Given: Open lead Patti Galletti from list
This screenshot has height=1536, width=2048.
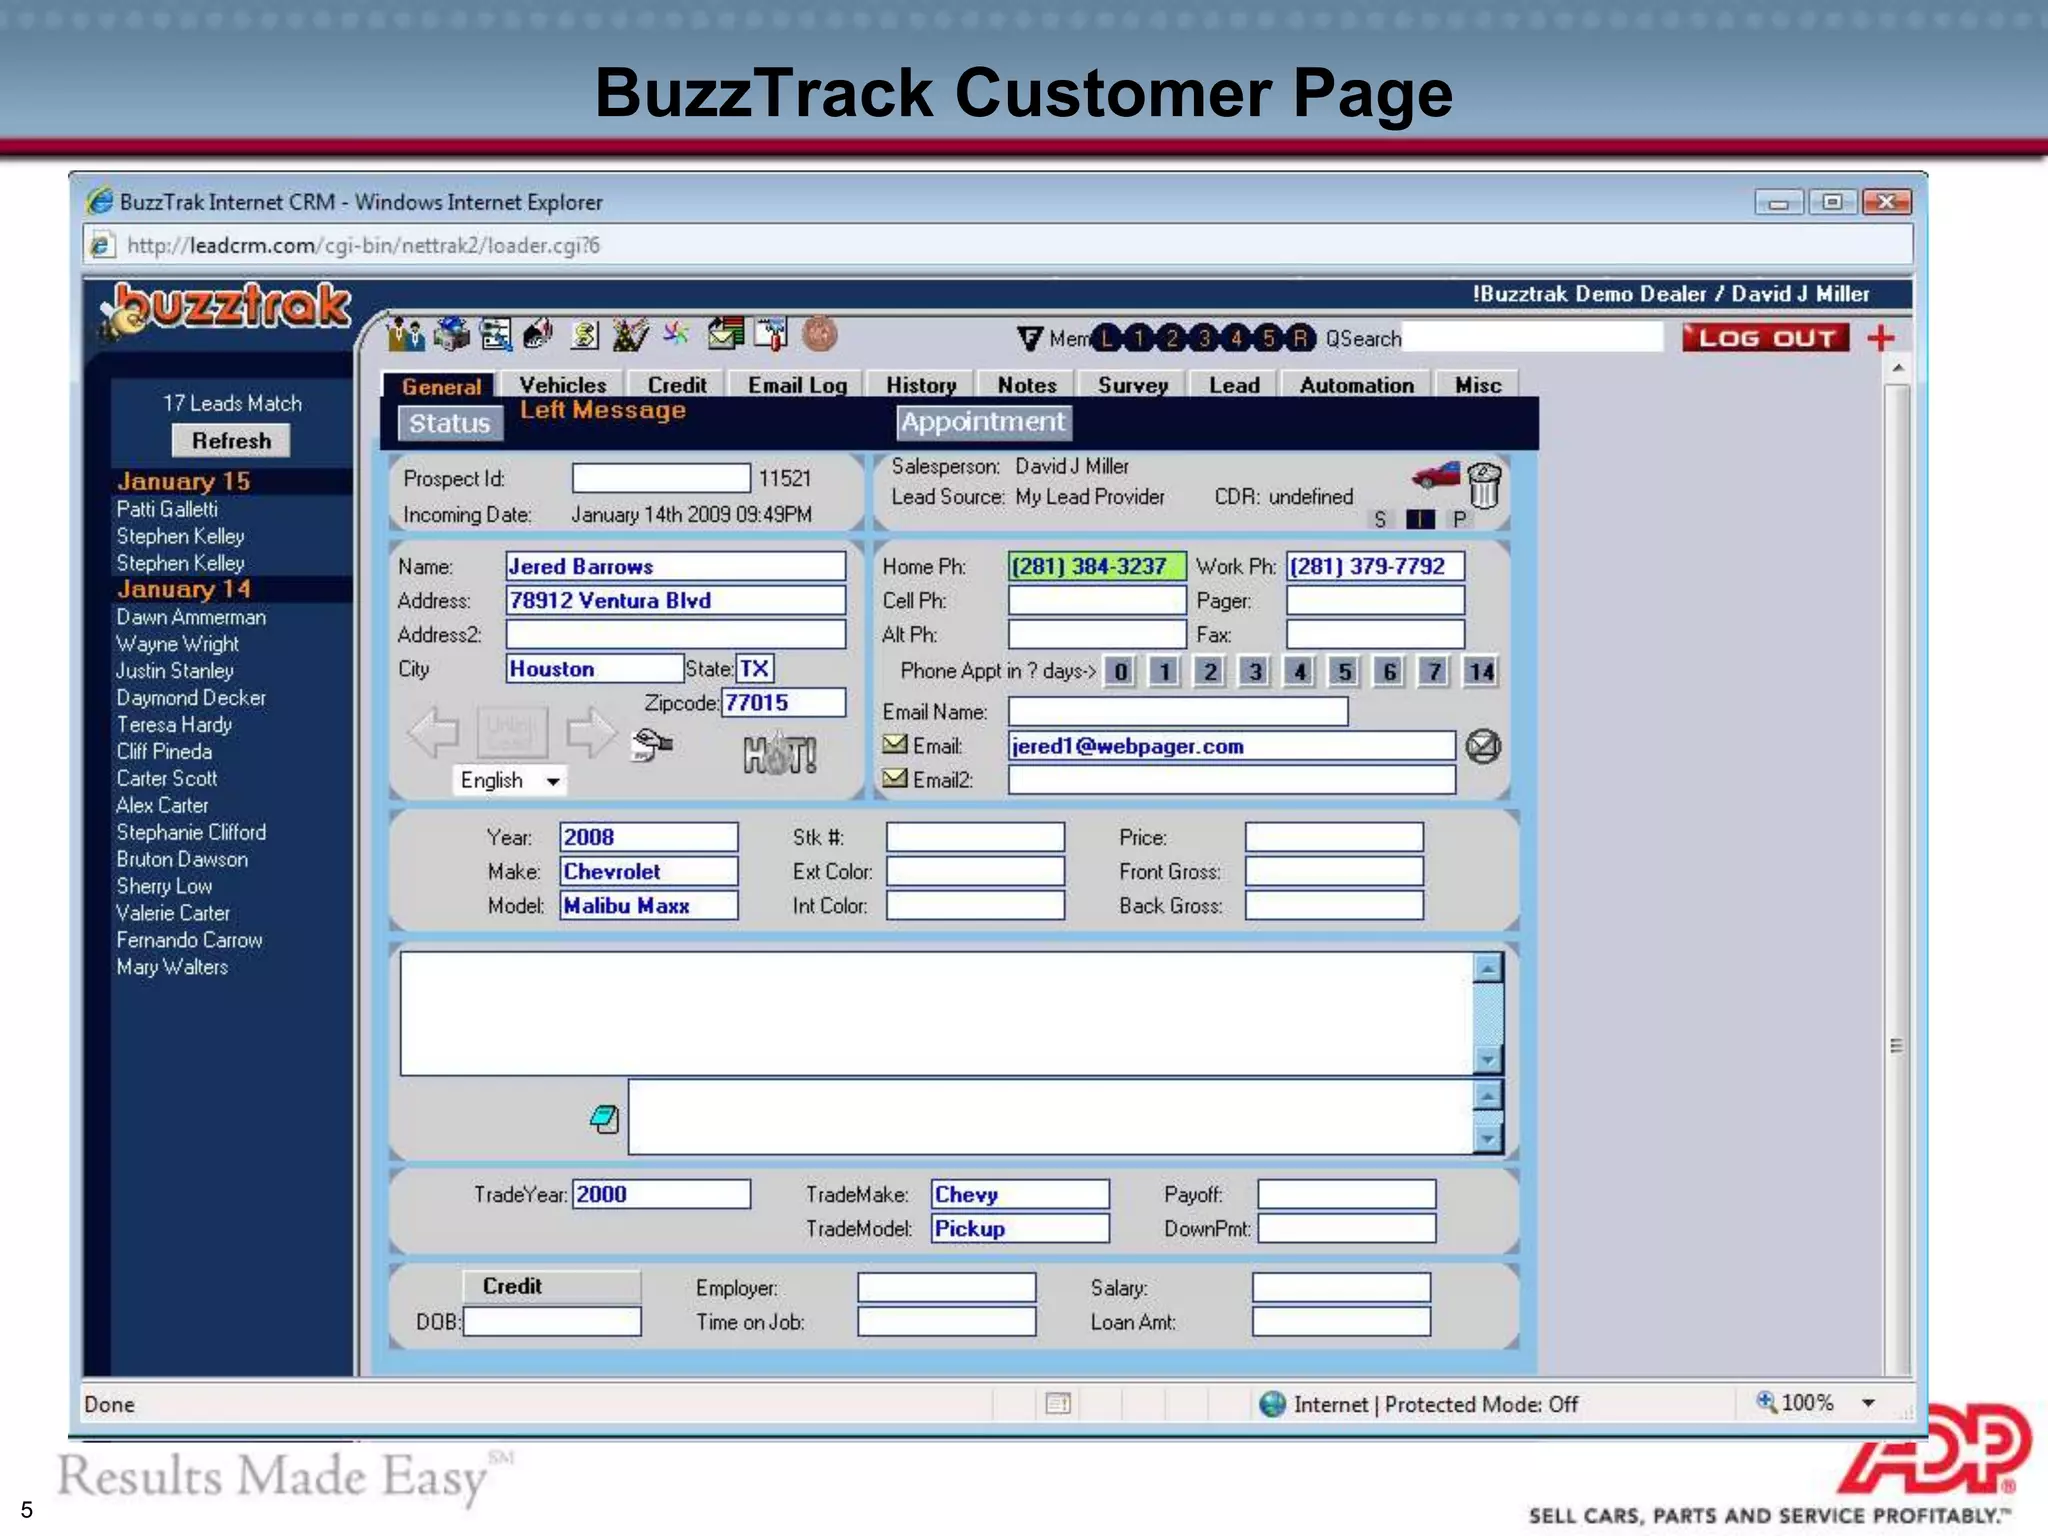Looking at the screenshot, I should pyautogui.click(x=167, y=509).
